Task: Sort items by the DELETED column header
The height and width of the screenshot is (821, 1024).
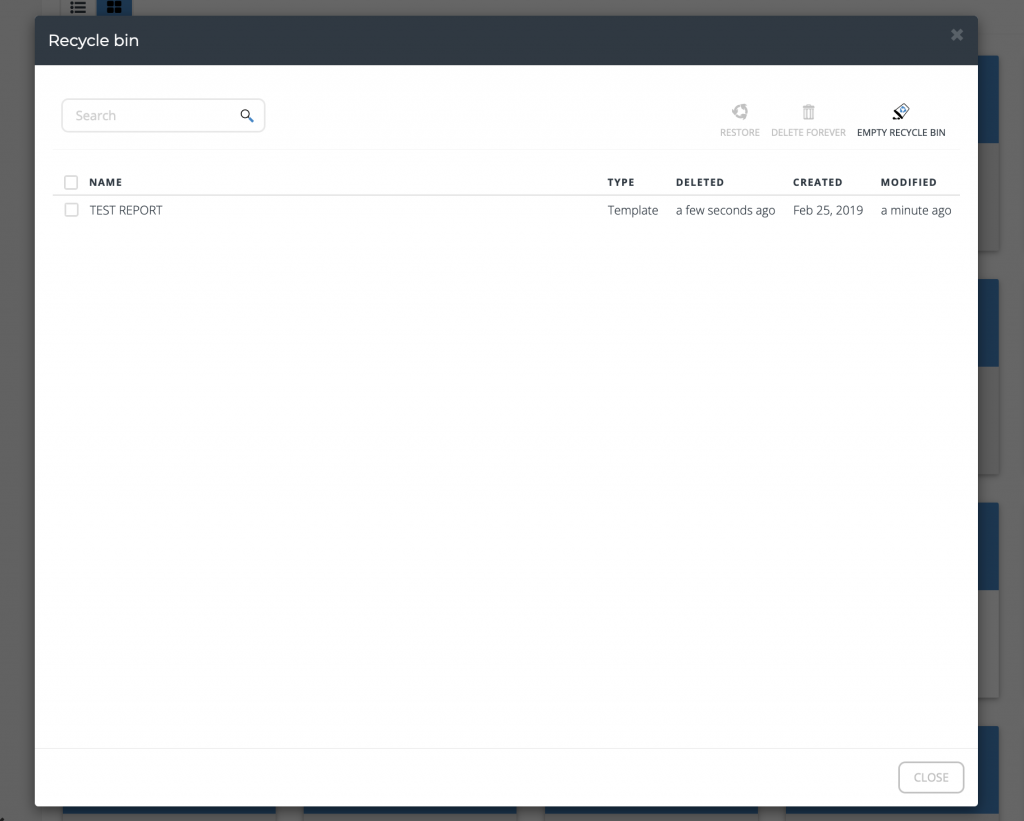Action: [699, 183]
